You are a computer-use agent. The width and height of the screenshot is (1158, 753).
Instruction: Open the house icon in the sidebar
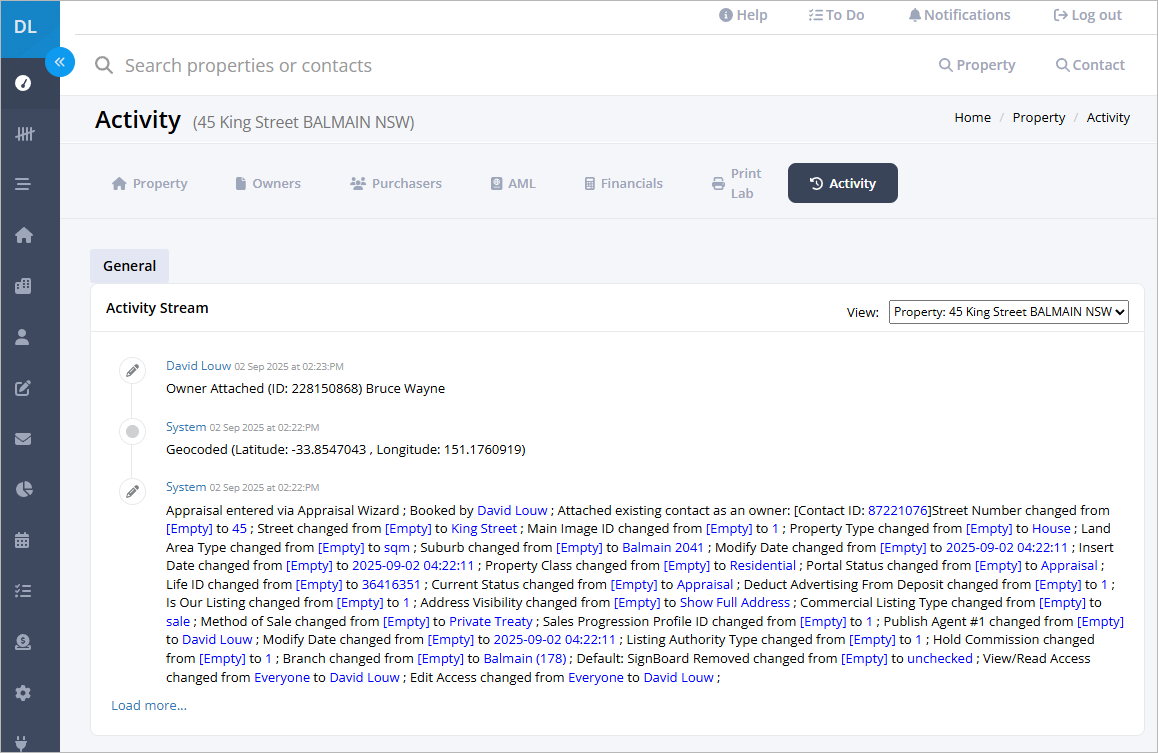(x=24, y=235)
